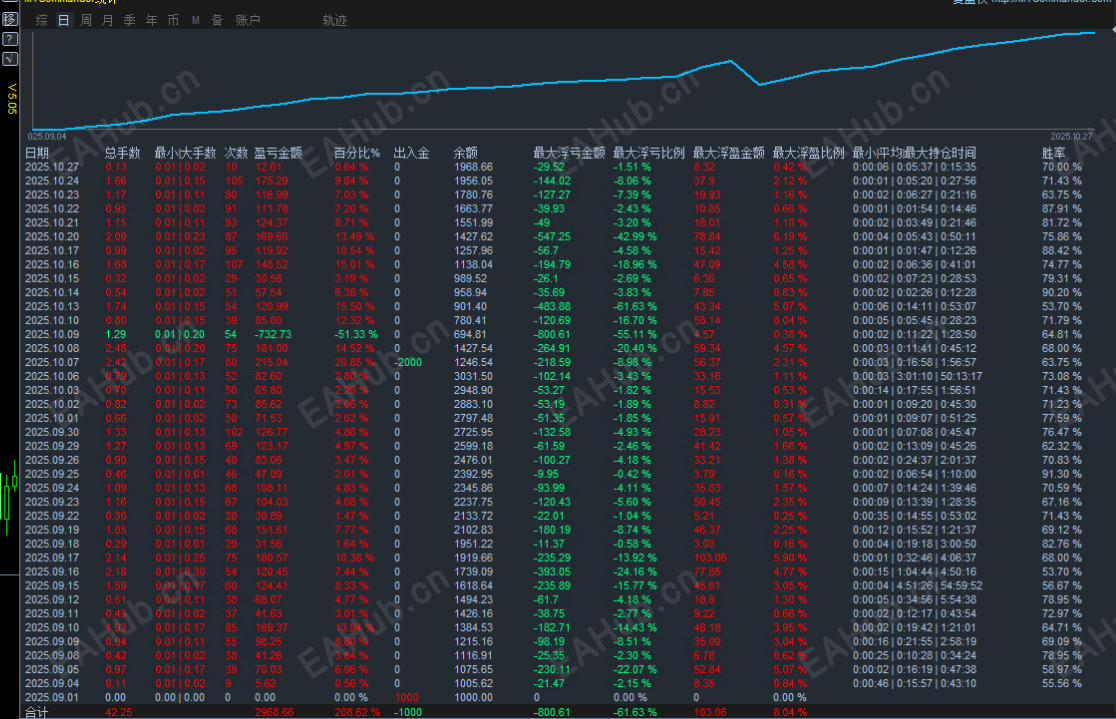Select the 币 currency tab

coord(173,20)
